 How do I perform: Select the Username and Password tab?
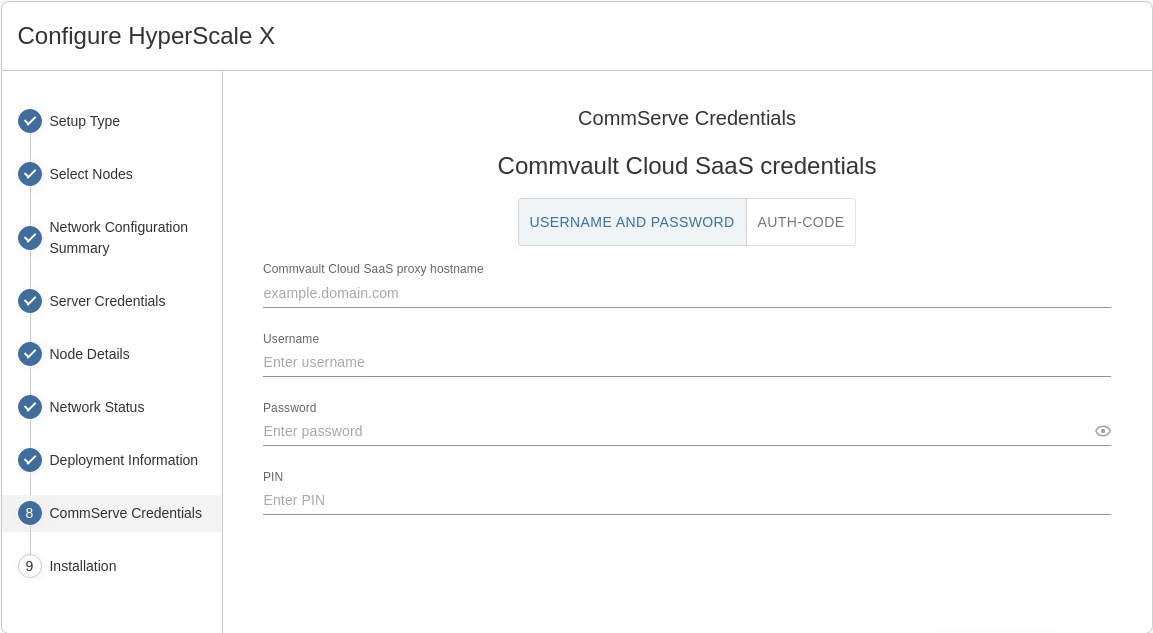pos(632,222)
